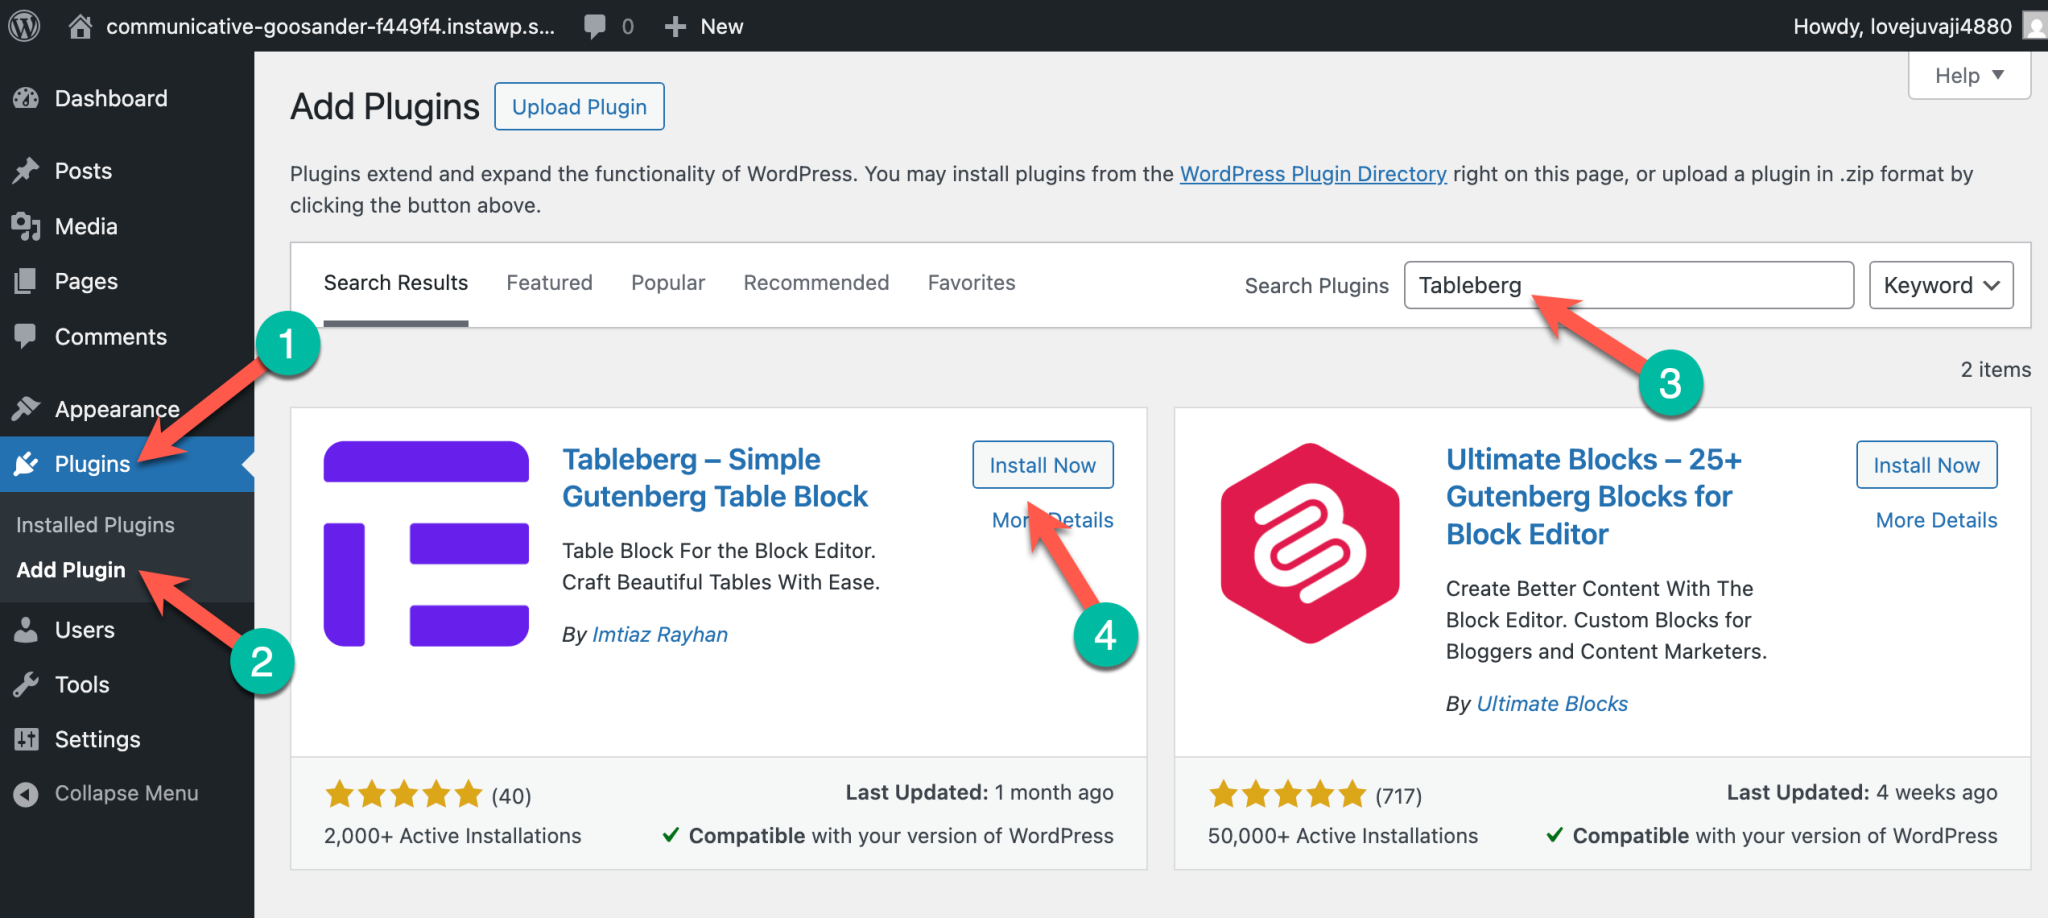Open the WordPress Plugin Directory link
The height and width of the screenshot is (918, 2048).
click(1313, 174)
